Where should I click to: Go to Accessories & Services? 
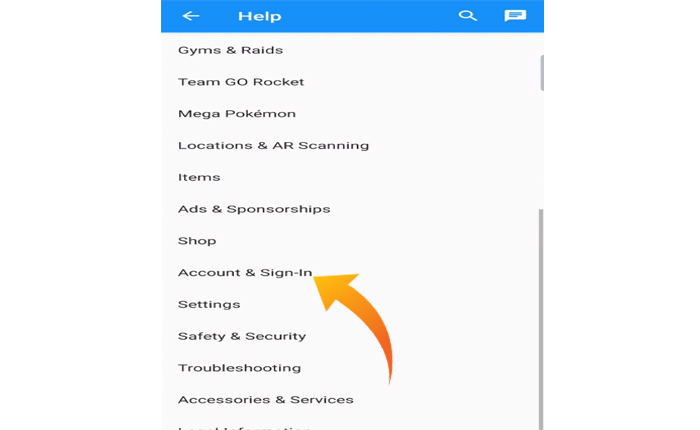coord(266,400)
